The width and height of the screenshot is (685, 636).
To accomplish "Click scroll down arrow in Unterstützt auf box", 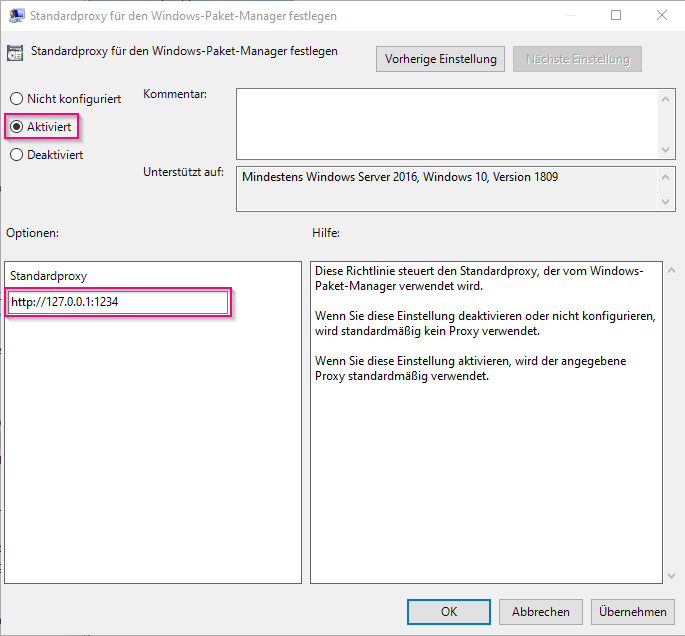I will pos(665,201).
